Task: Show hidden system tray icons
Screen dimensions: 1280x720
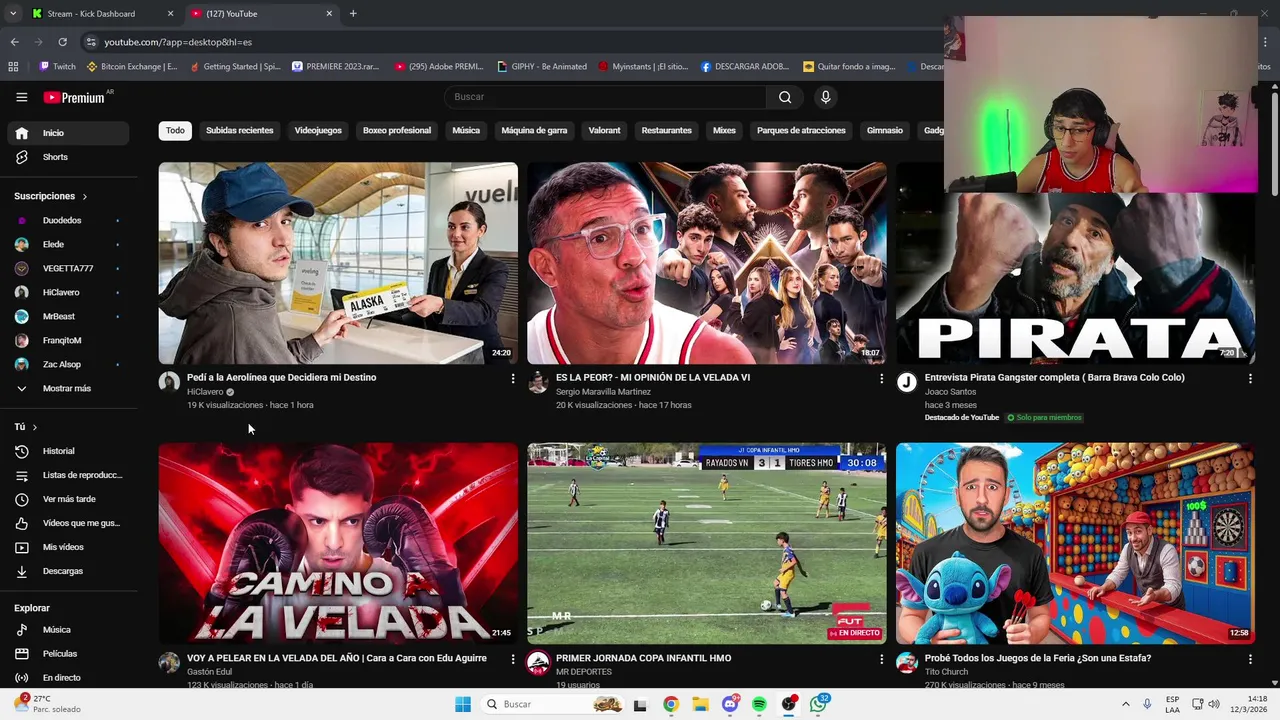Action: pyautogui.click(x=1125, y=704)
